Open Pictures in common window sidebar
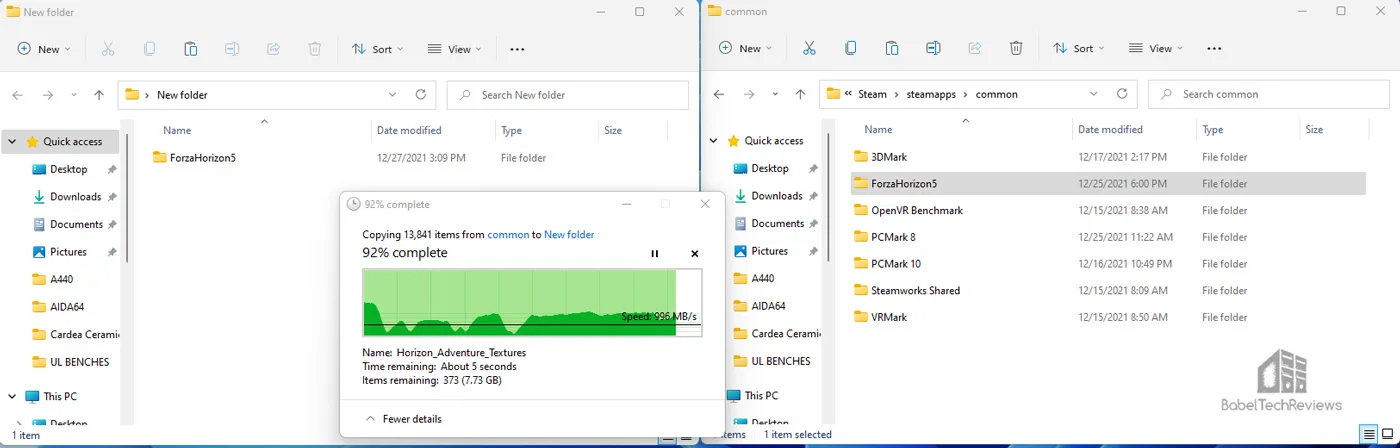 [x=760, y=251]
